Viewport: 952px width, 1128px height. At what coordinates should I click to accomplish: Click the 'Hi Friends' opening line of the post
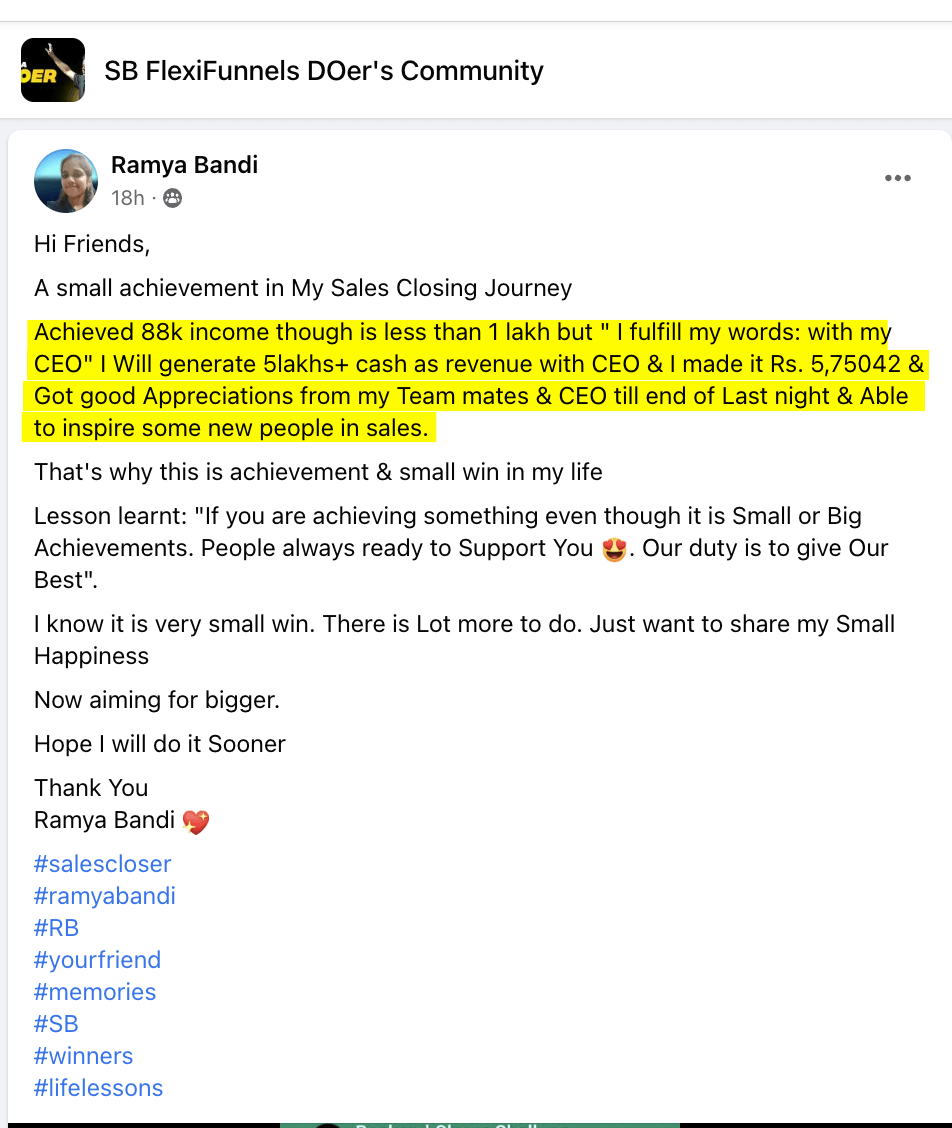click(x=90, y=243)
